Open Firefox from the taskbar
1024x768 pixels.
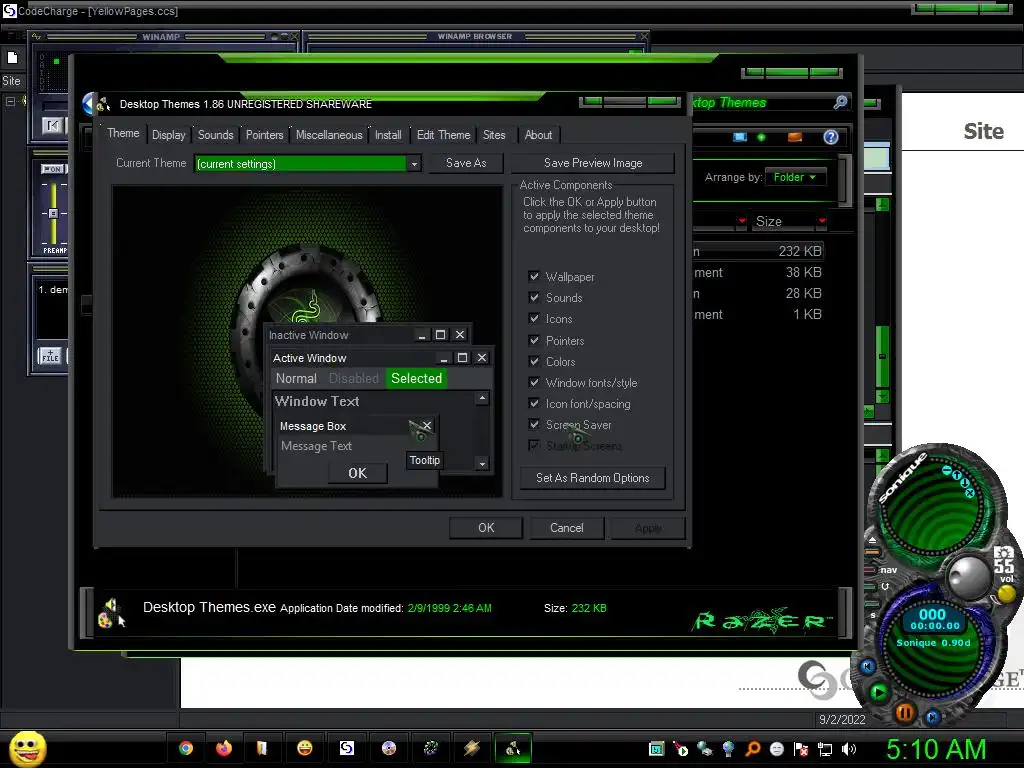pyautogui.click(x=224, y=748)
